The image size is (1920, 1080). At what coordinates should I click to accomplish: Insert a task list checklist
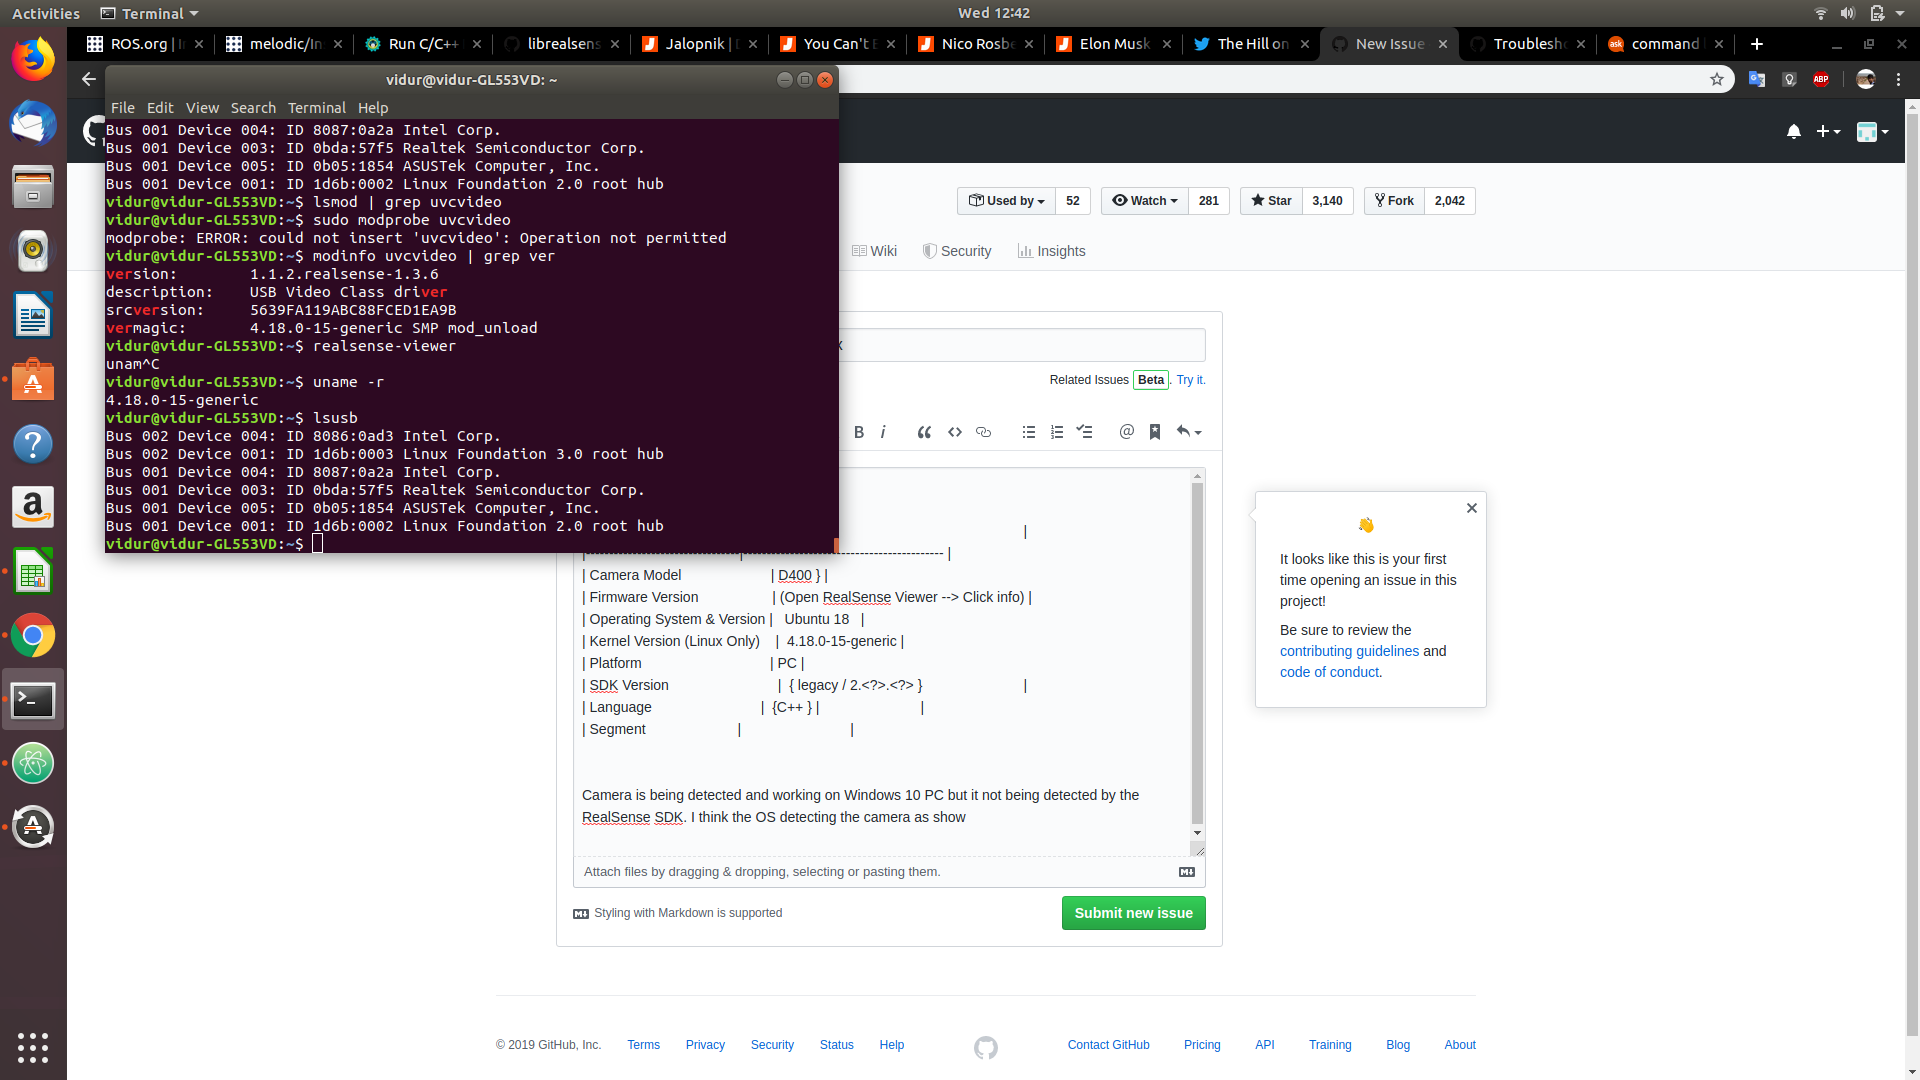(1085, 432)
